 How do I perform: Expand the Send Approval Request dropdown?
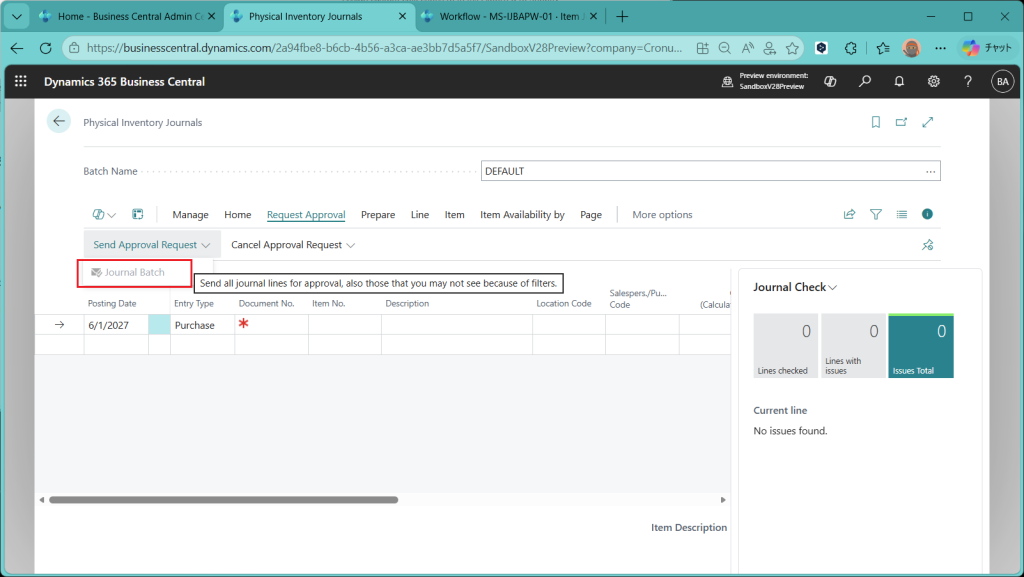[152, 245]
